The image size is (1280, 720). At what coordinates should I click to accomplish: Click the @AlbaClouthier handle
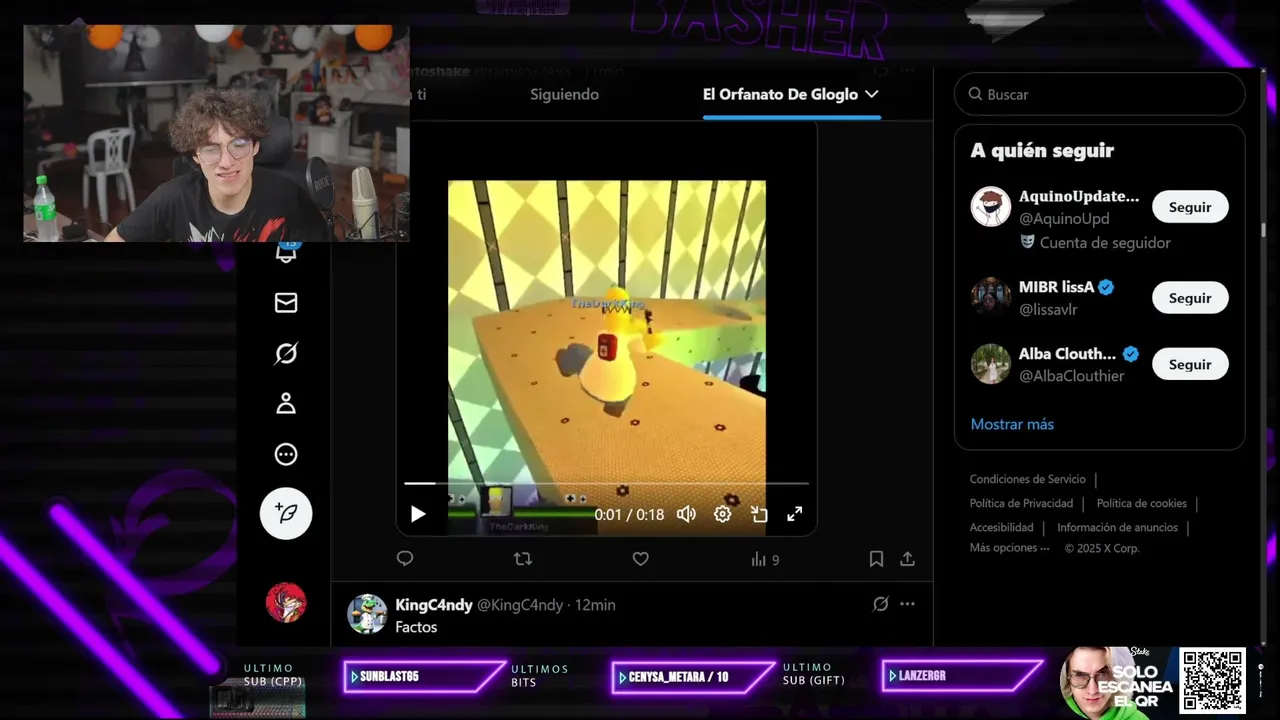[1072, 376]
